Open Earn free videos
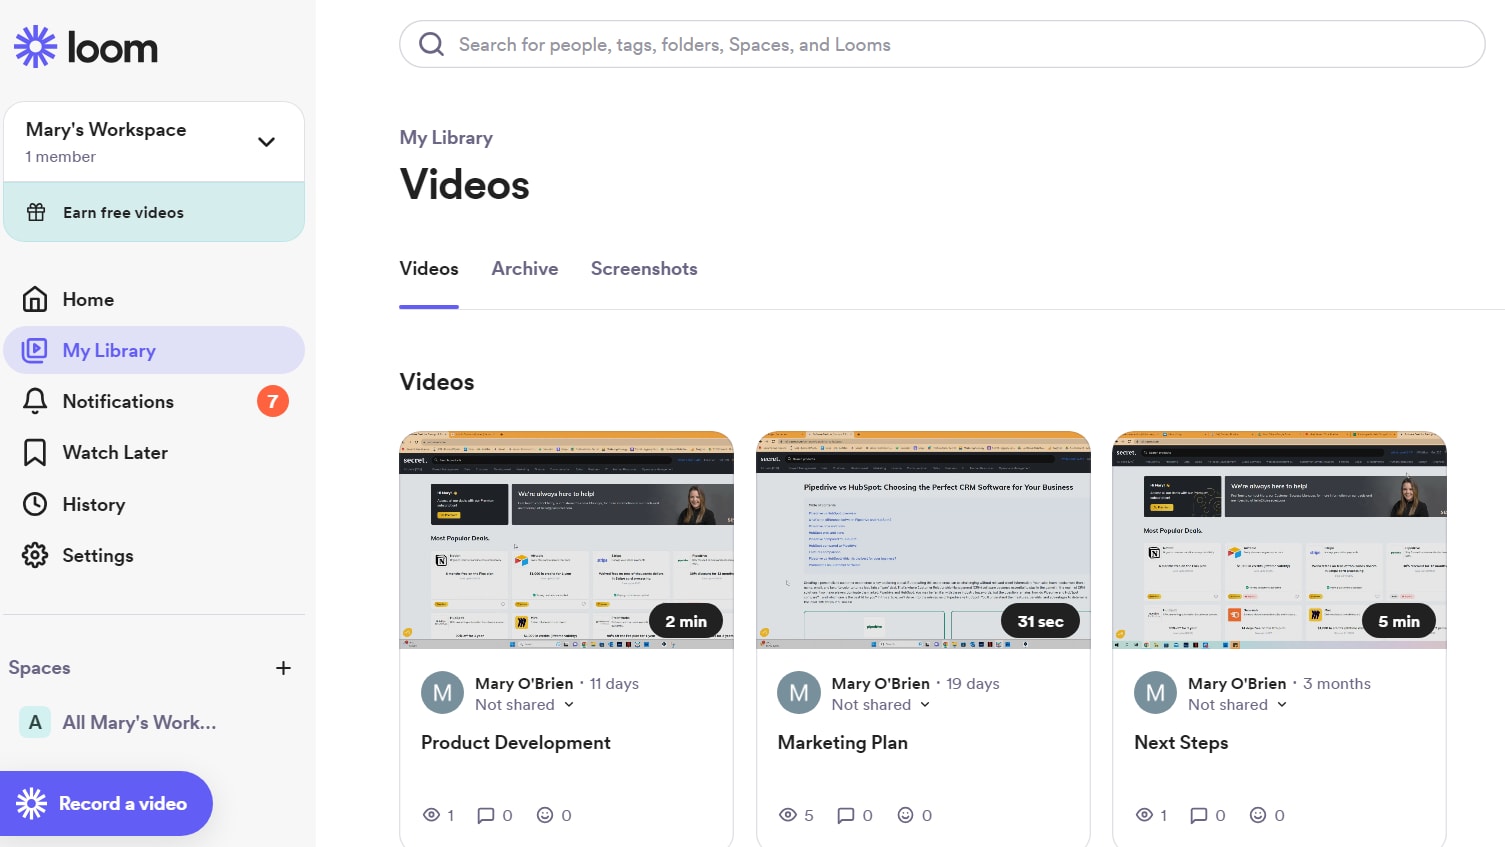Viewport: 1505px width, 847px height. [x=154, y=212]
